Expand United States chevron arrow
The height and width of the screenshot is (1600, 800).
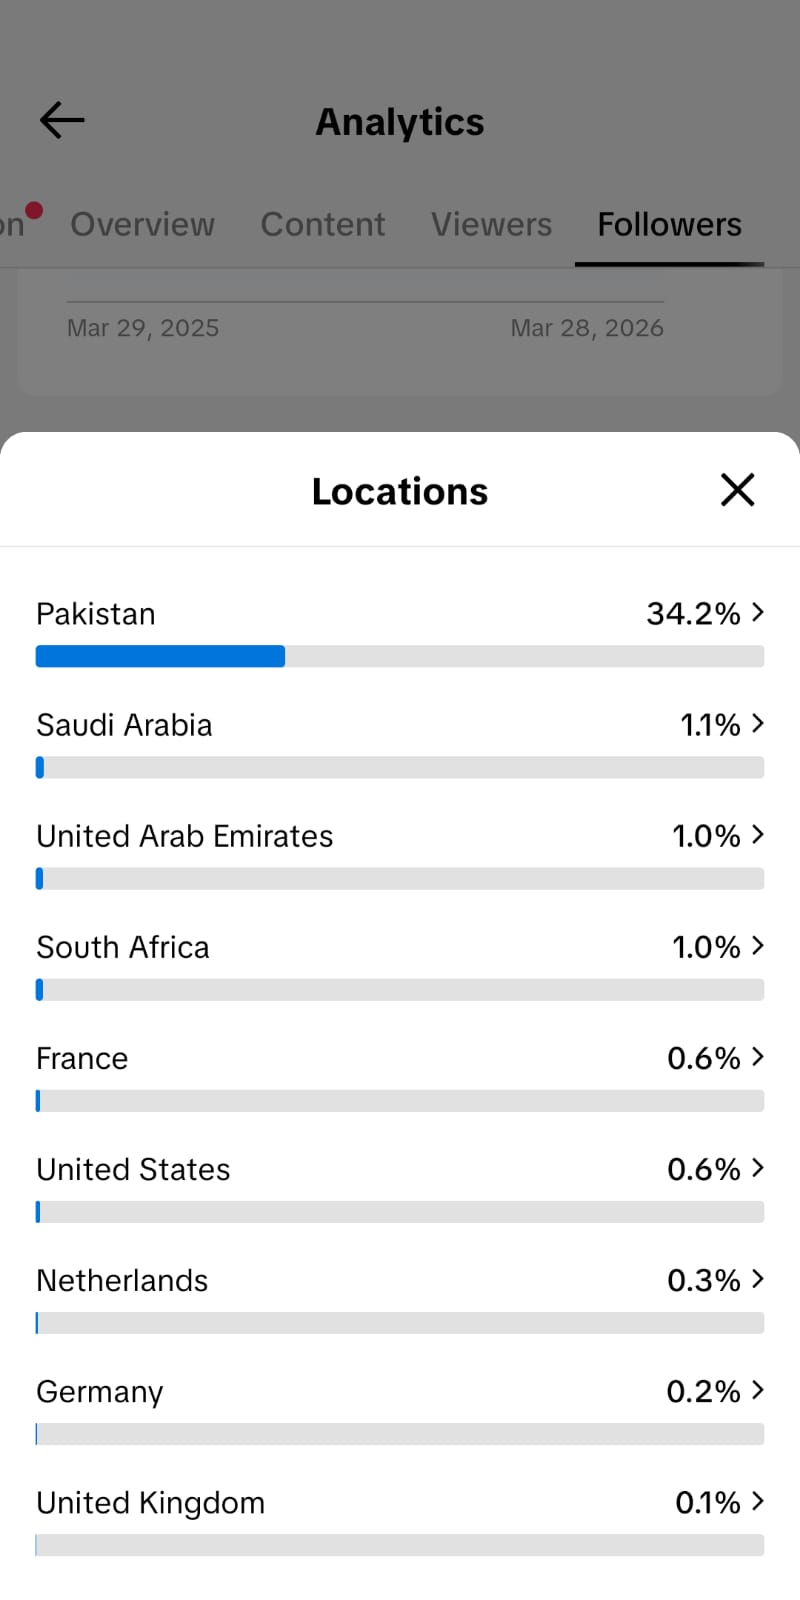point(758,1167)
